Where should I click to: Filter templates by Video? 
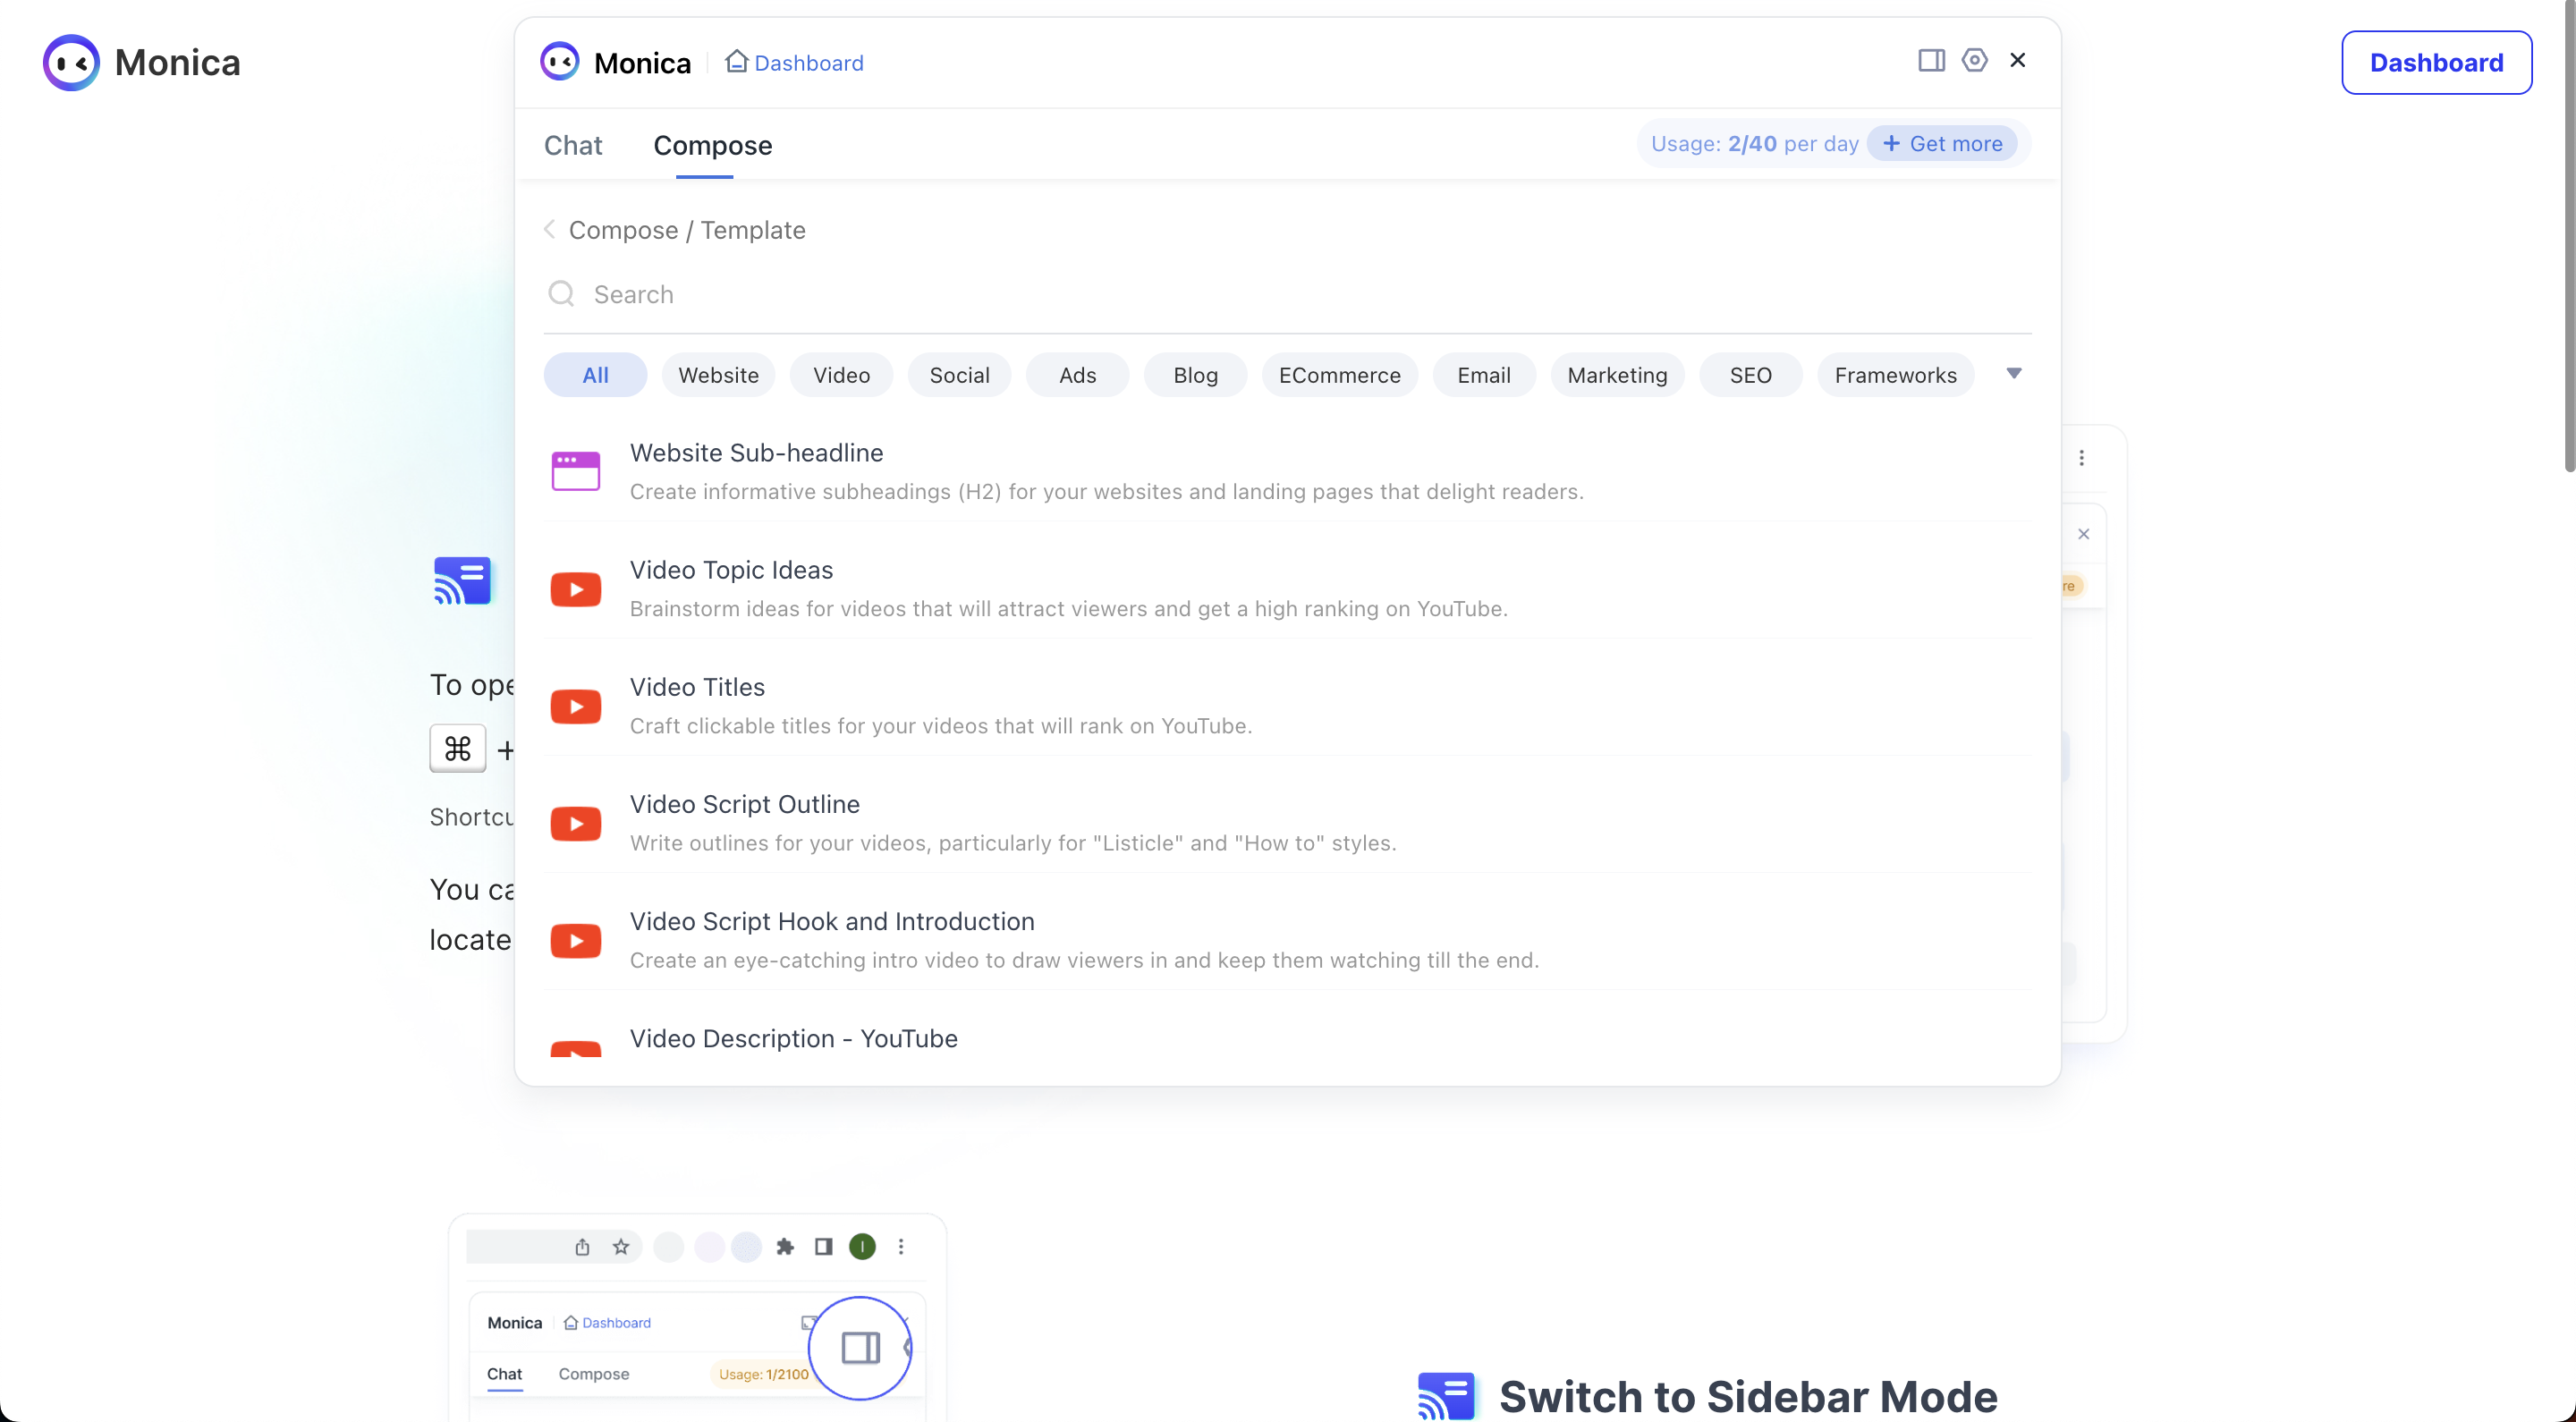coord(841,375)
